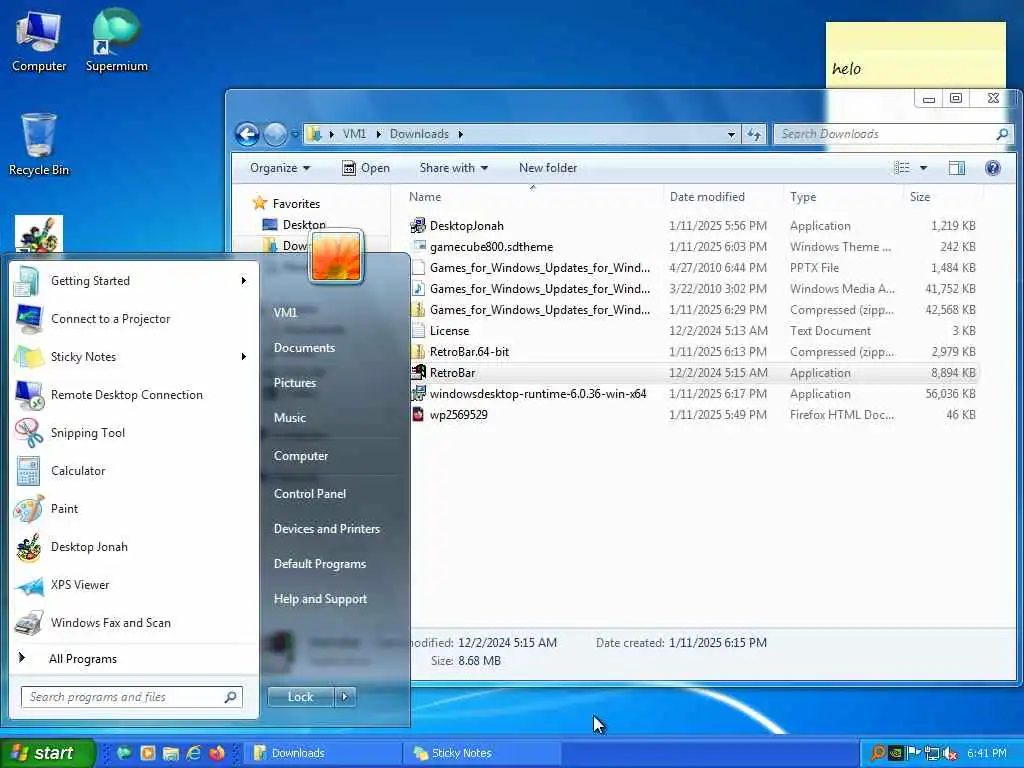Viewport: 1024px width, 768px height.
Task: Open address bar history dropdown
Action: (x=731, y=135)
